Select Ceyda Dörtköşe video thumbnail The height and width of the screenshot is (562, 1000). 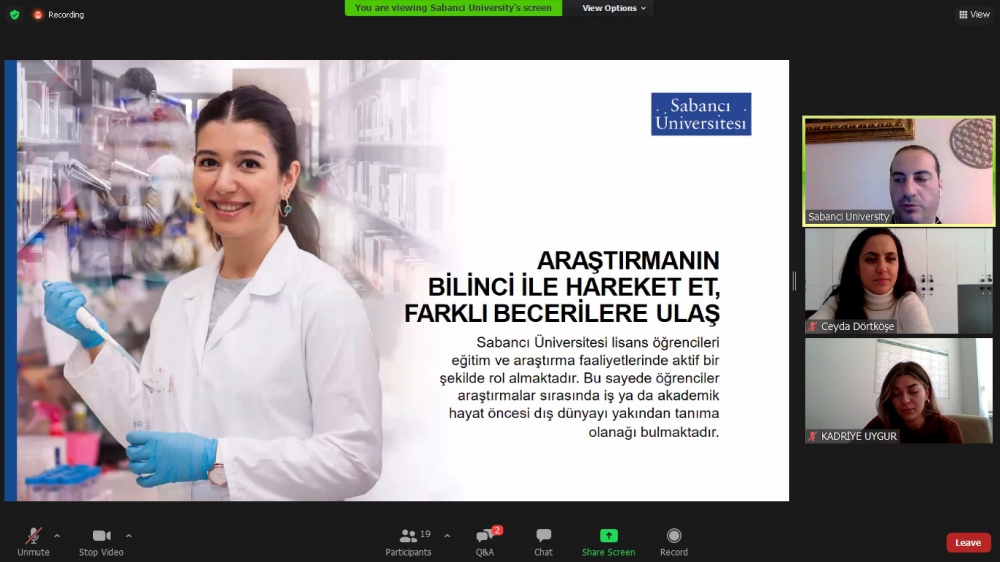899,281
